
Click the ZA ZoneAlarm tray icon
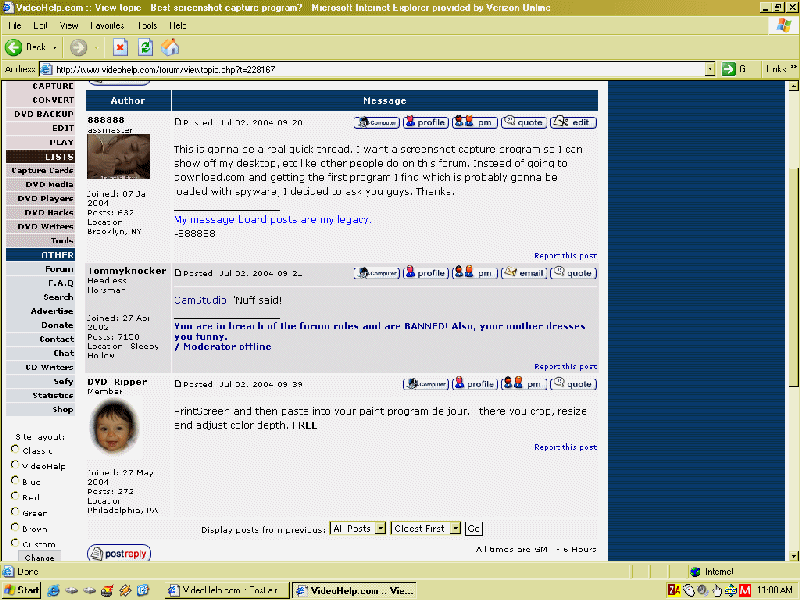tap(674, 590)
